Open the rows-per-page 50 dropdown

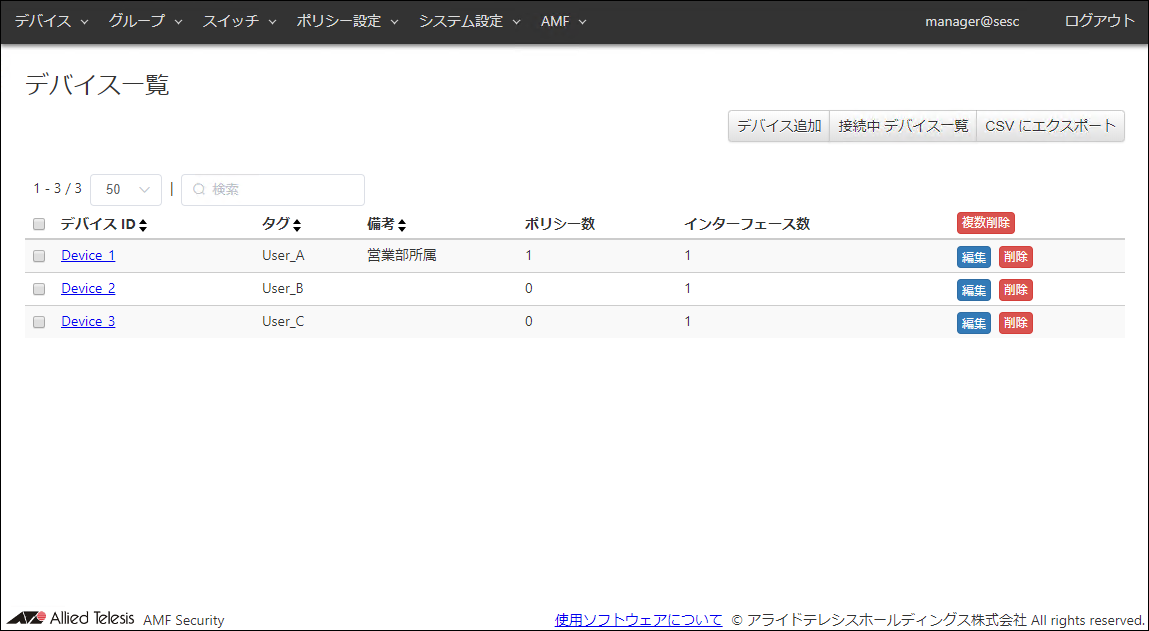coord(126,189)
